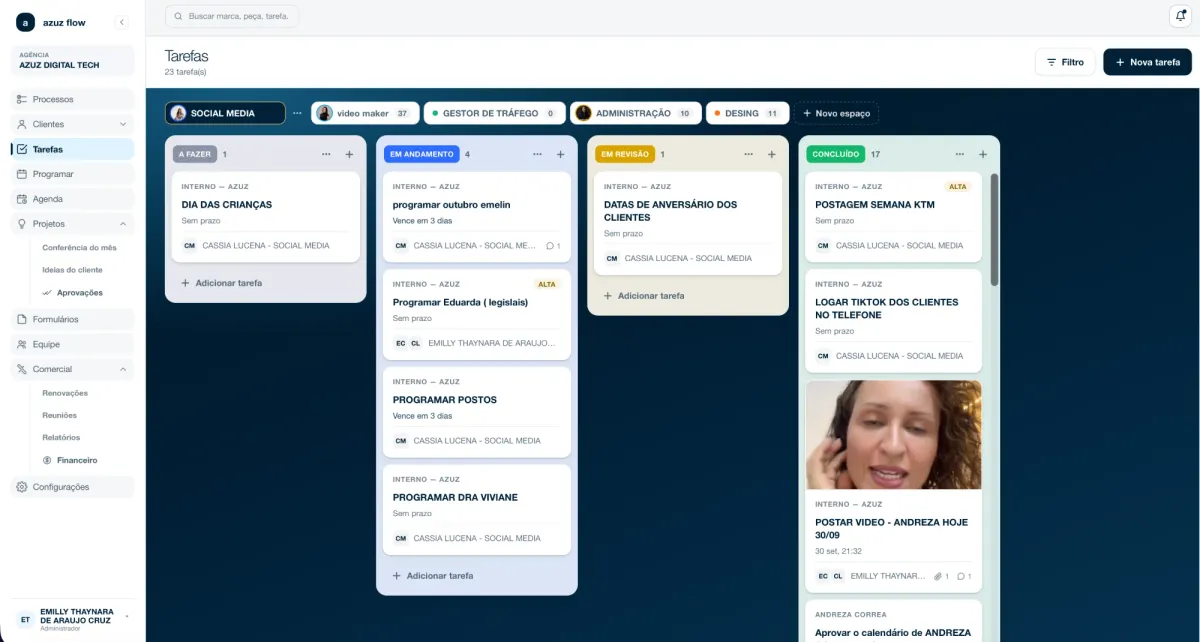The height and width of the screenshot is (642, 1200).
Task: Switch to the DESING space
Action: point(748,113)
